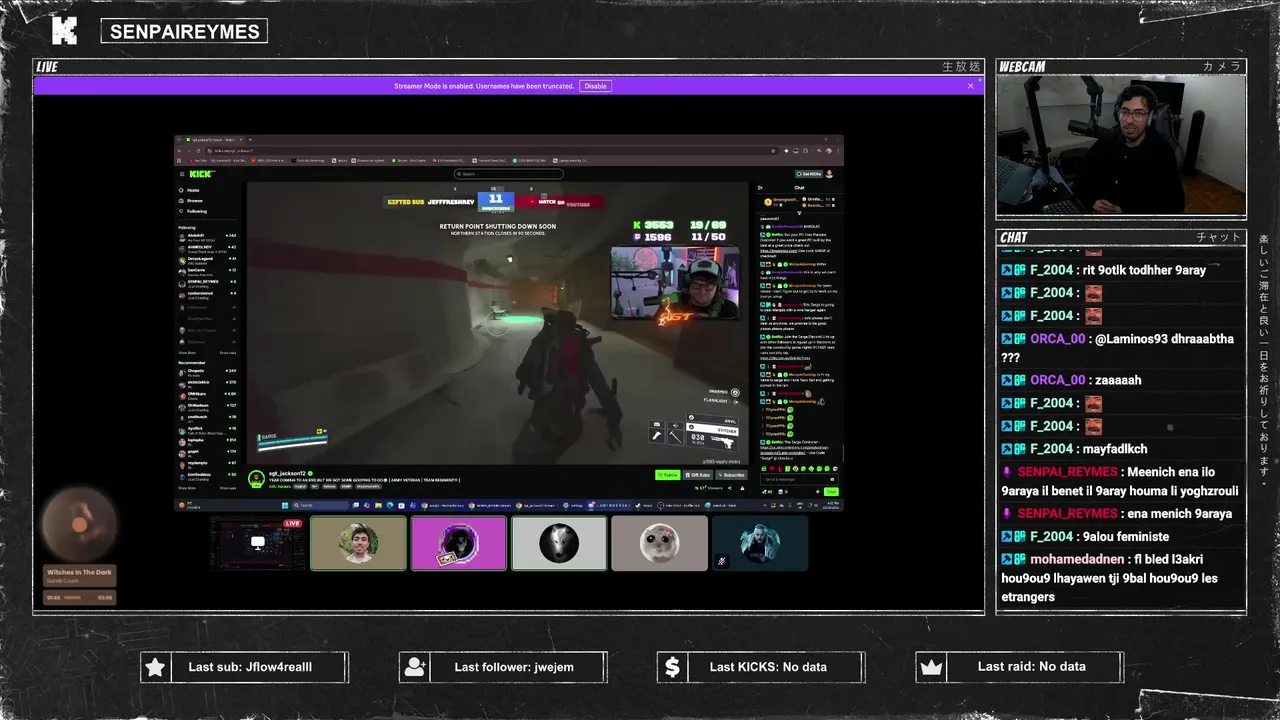Click the spinning vinyl record widget
The width and height of the screenshot is (1280, 720).
click(x=79, y=524)
